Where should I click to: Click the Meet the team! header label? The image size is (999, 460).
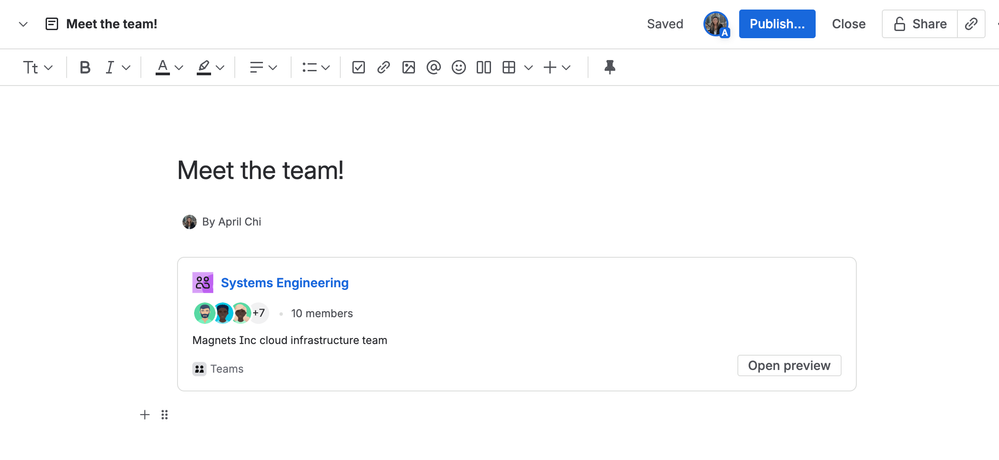pyautogui.click(x=111, y=24)
